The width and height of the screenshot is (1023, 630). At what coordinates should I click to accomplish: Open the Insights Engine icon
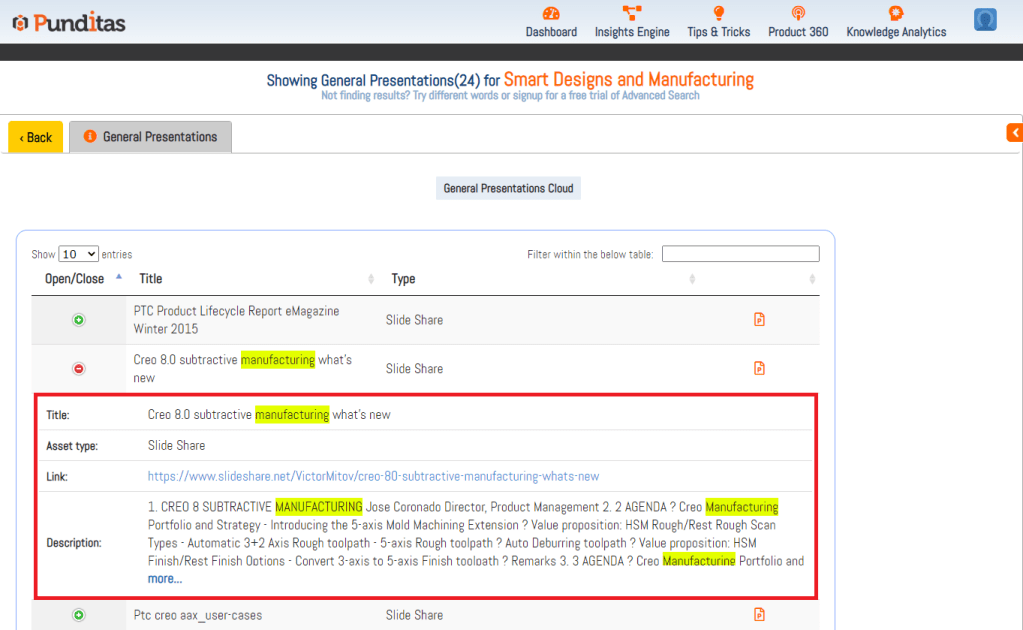click(632, 13)
